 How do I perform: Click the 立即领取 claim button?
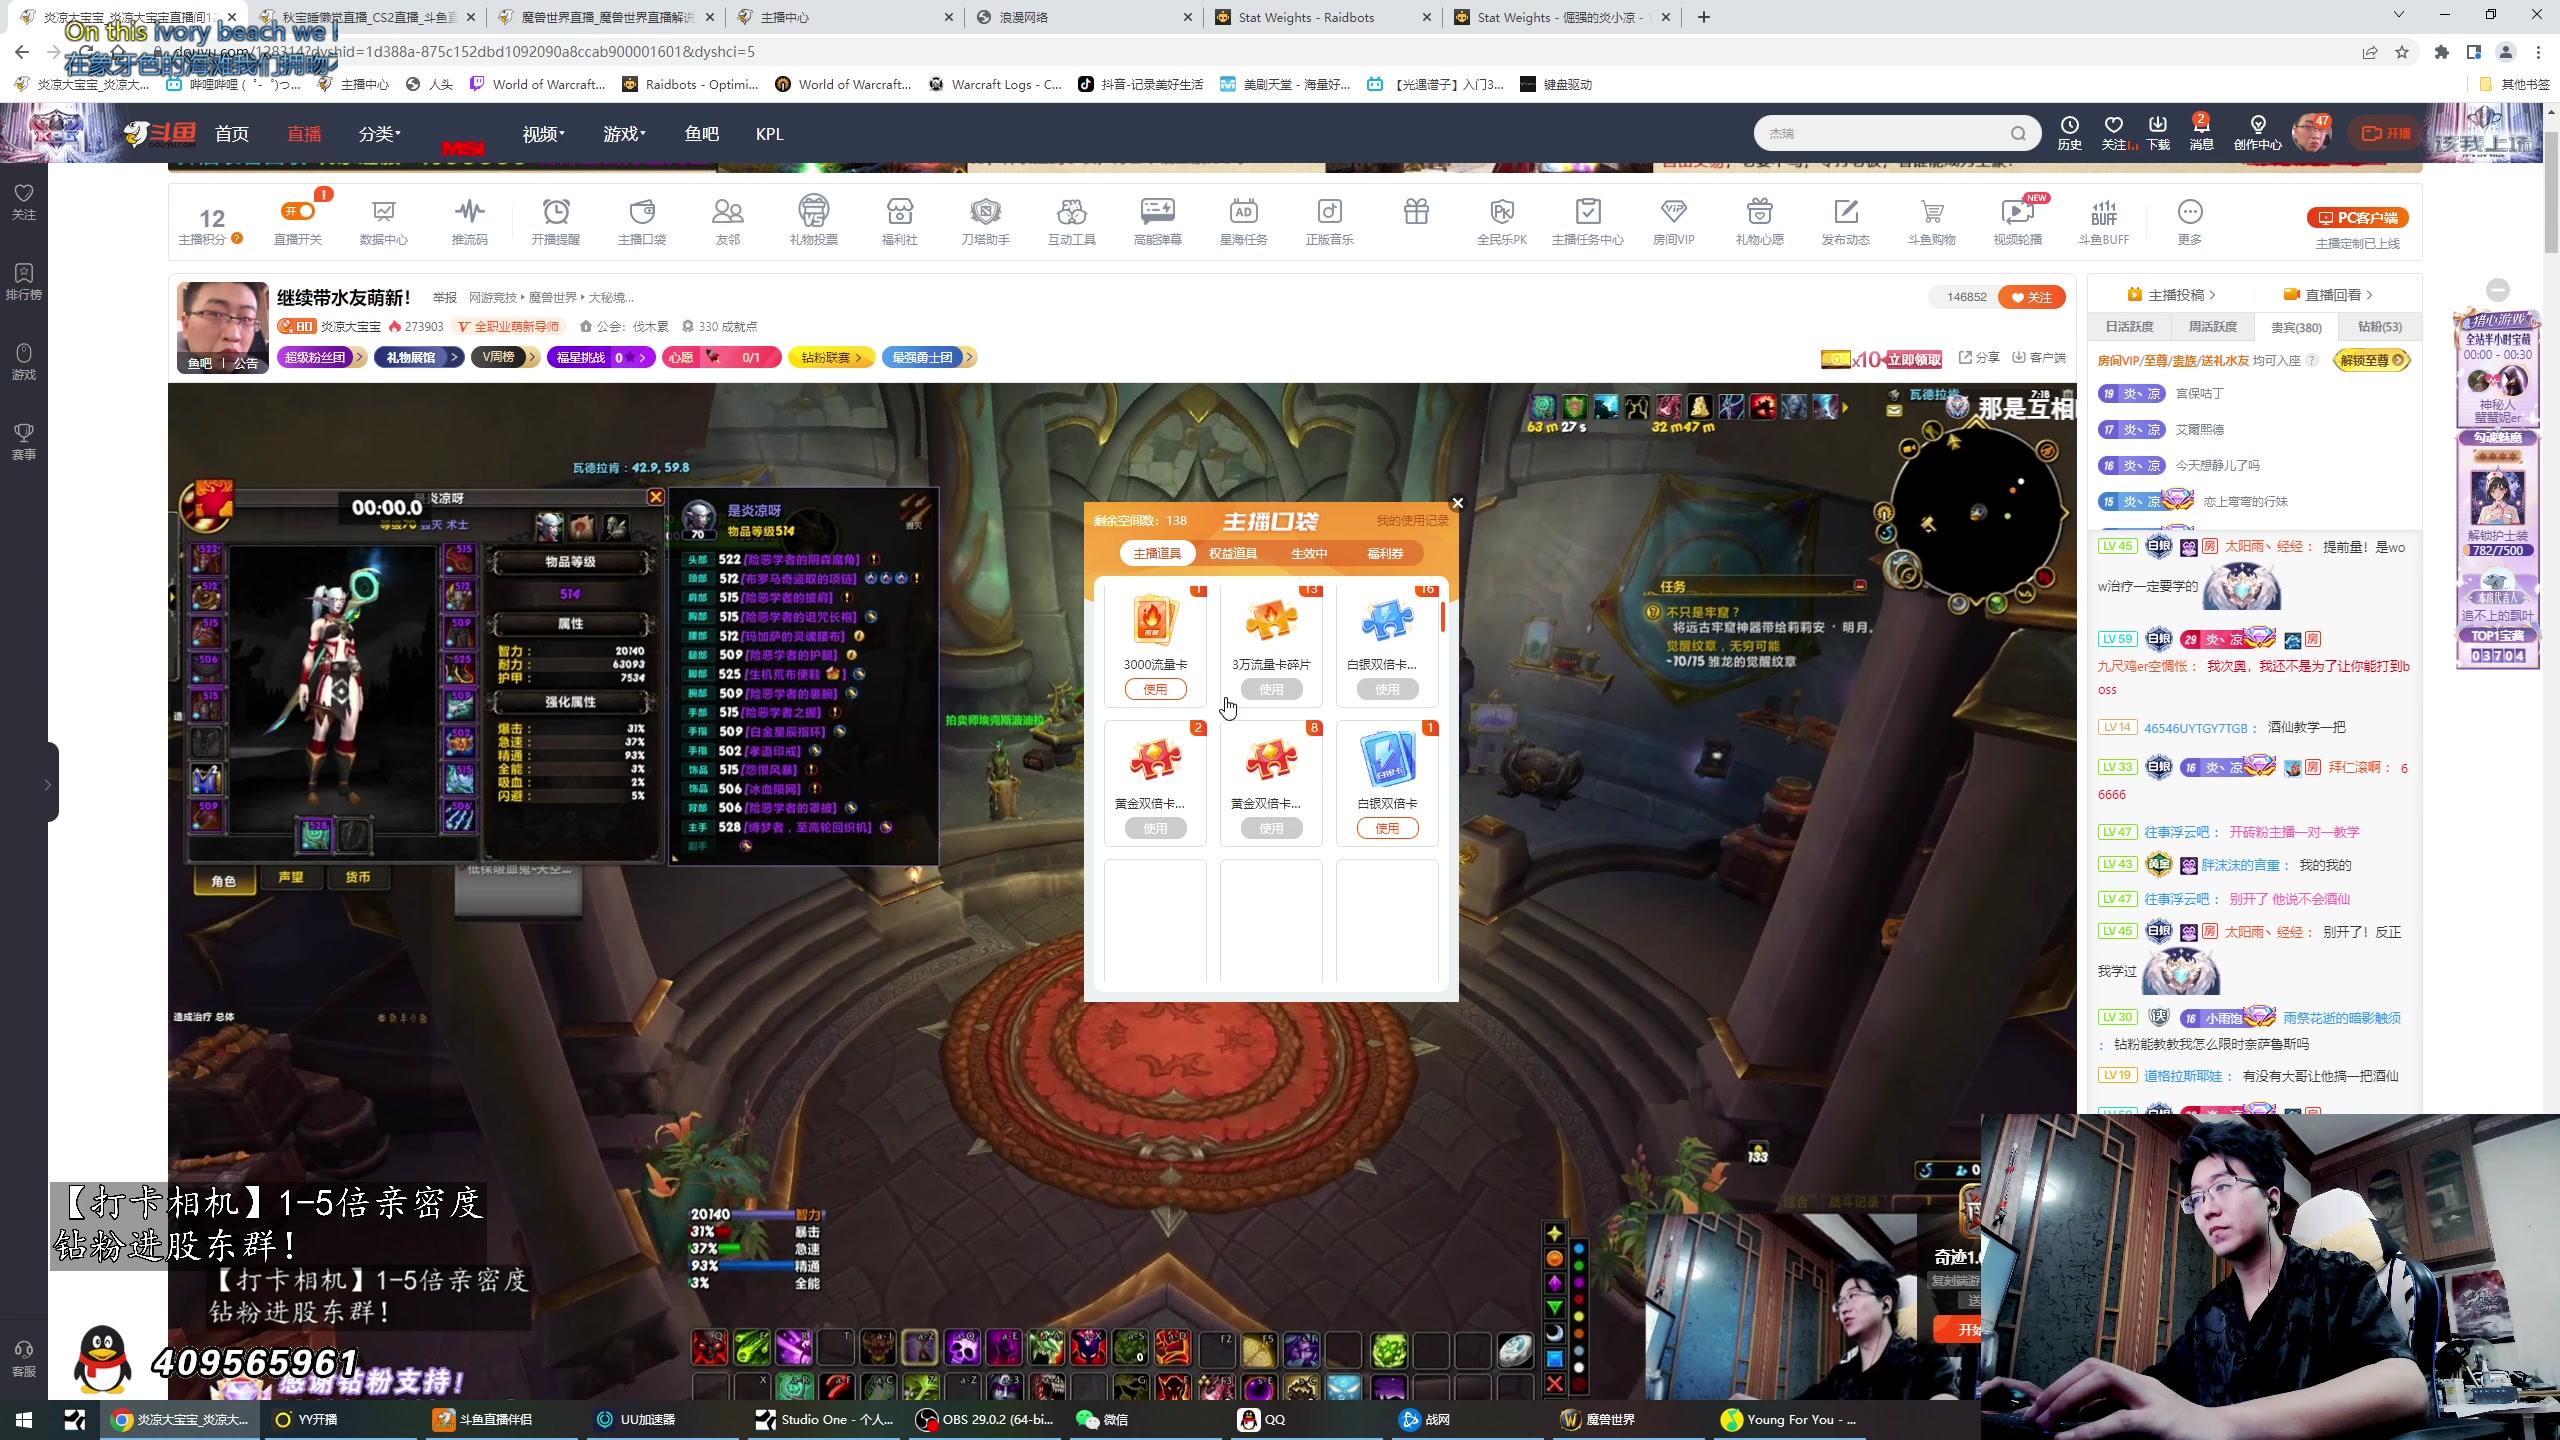[x=1913, y=359]
